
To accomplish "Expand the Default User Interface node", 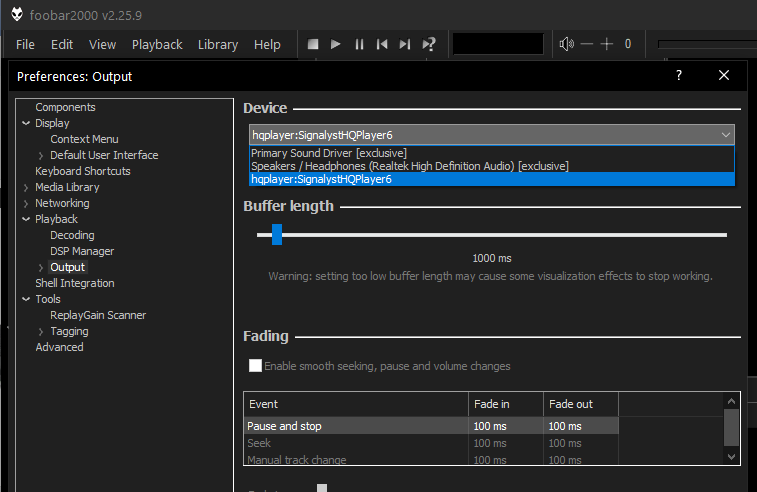I will [x=41, y=155].
